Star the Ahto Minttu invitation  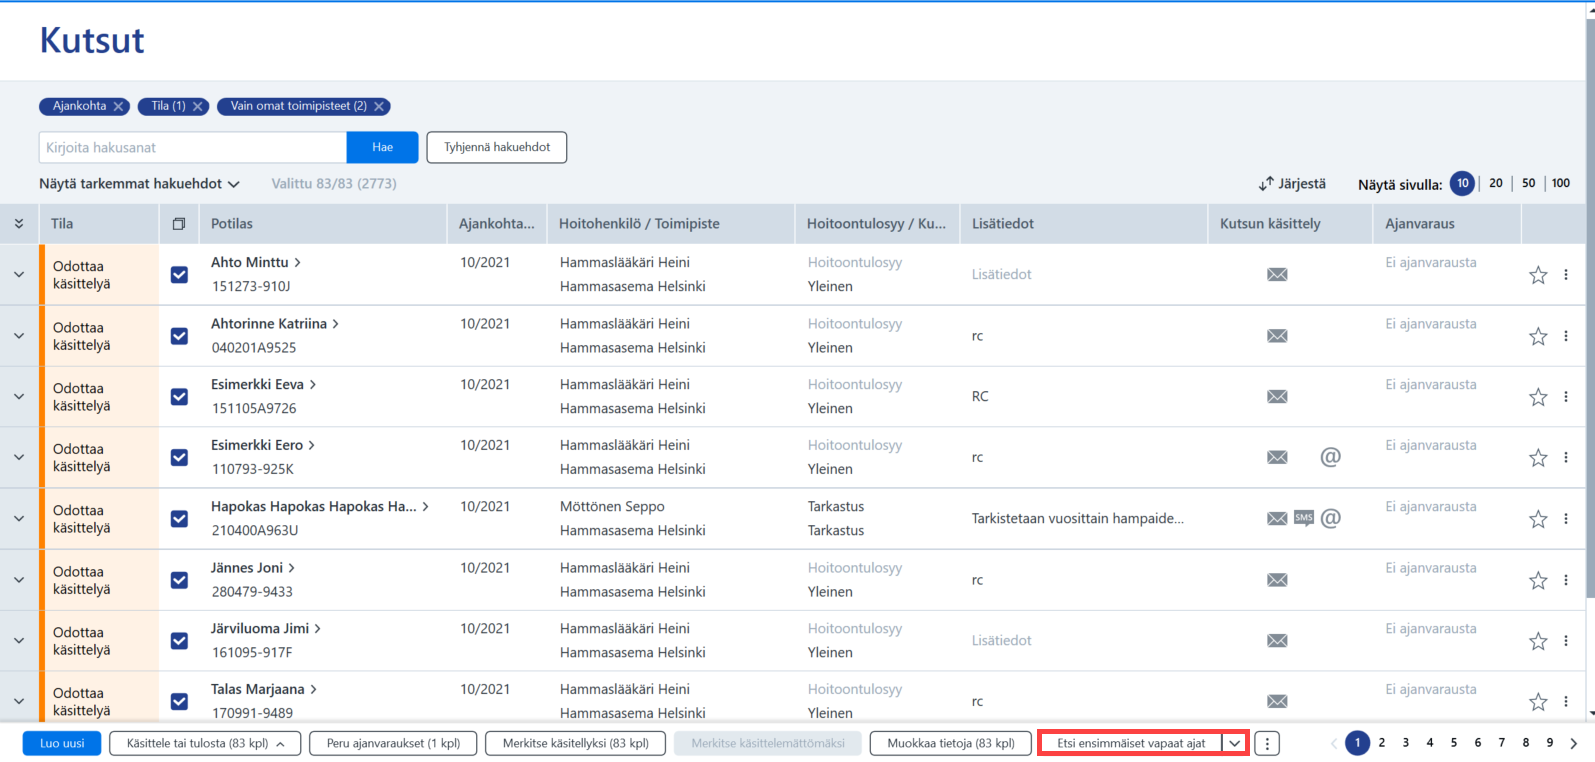(1538, 275)
